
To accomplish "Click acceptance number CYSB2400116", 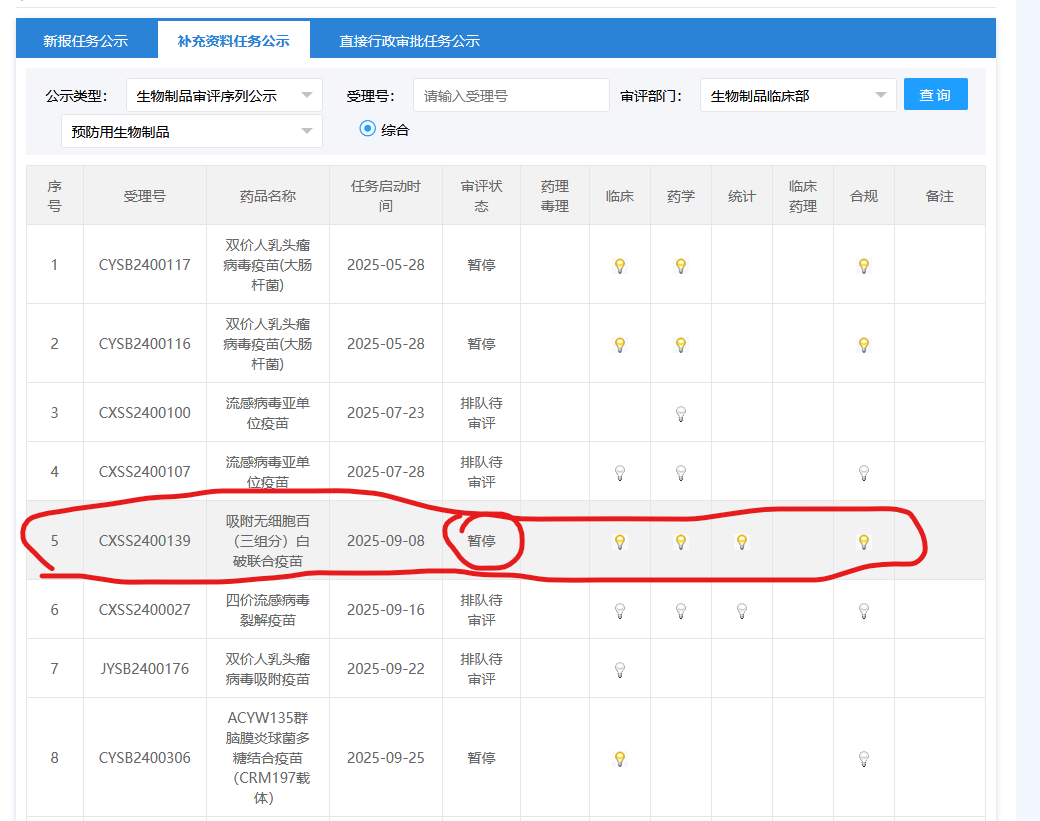I will [x=145, y=344].
